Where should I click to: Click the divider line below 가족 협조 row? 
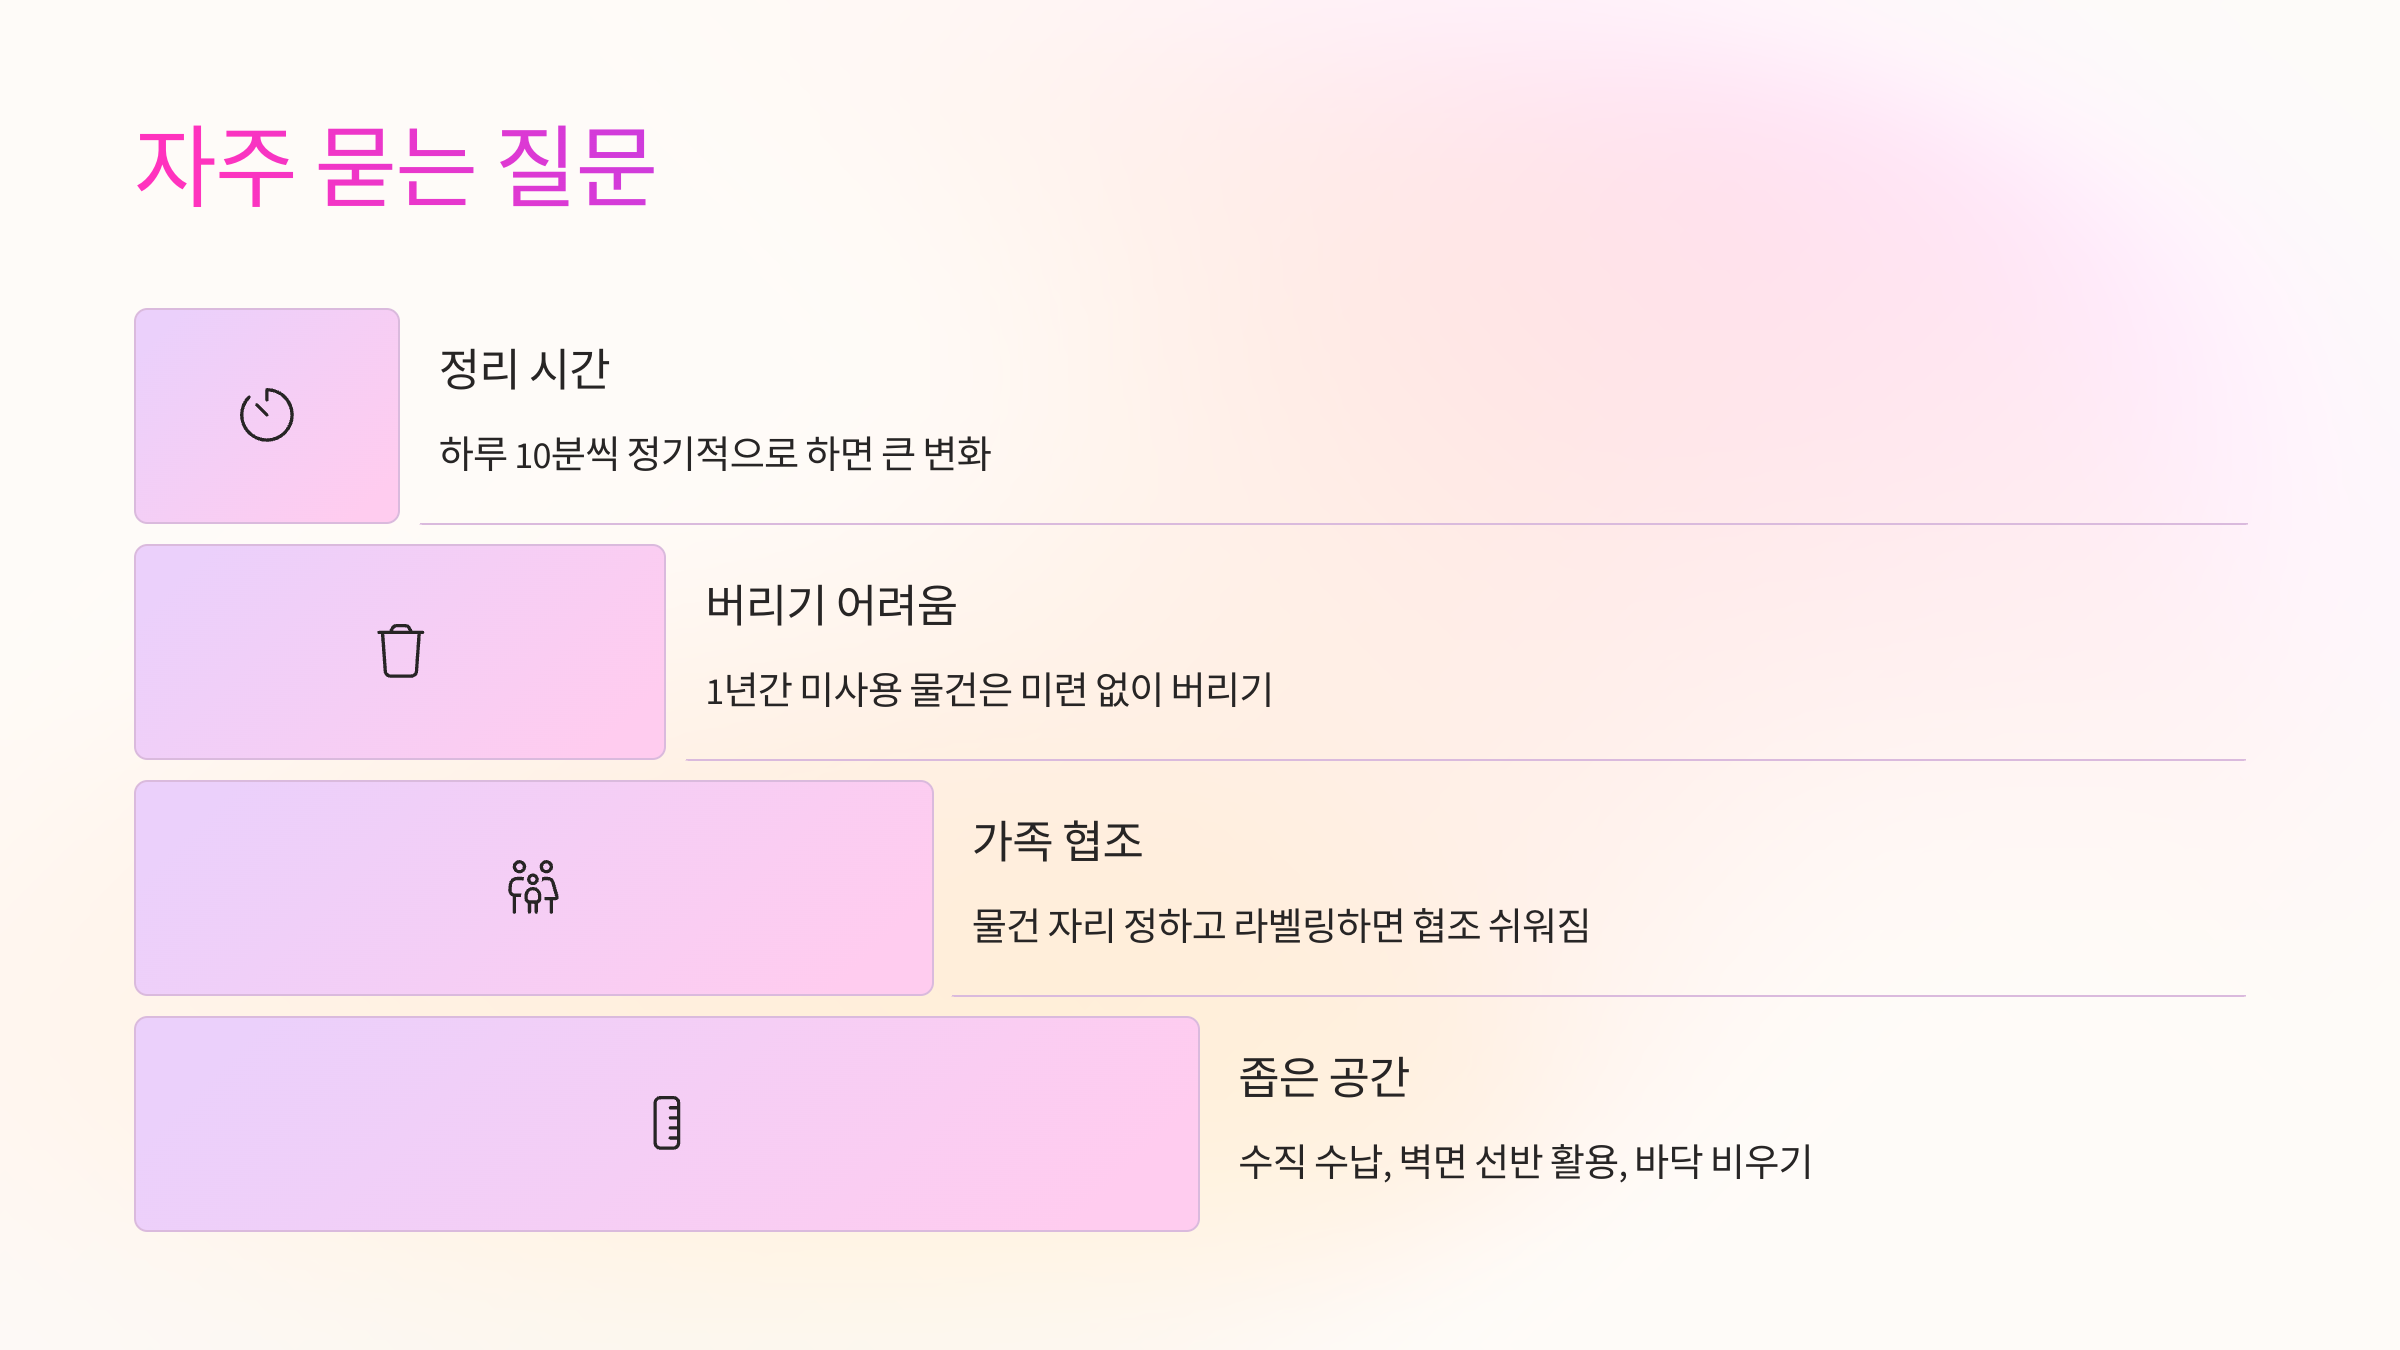1599,996
